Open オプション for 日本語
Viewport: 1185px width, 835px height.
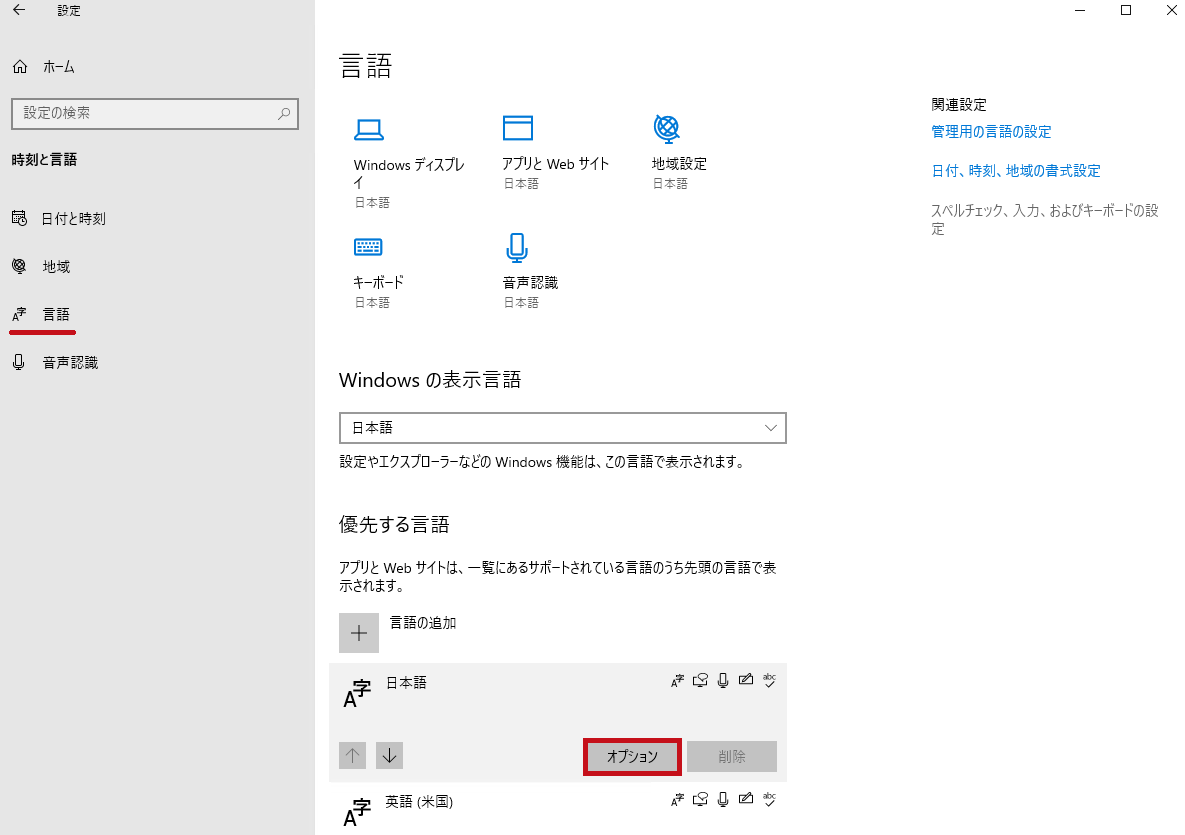tap(633, 756)
